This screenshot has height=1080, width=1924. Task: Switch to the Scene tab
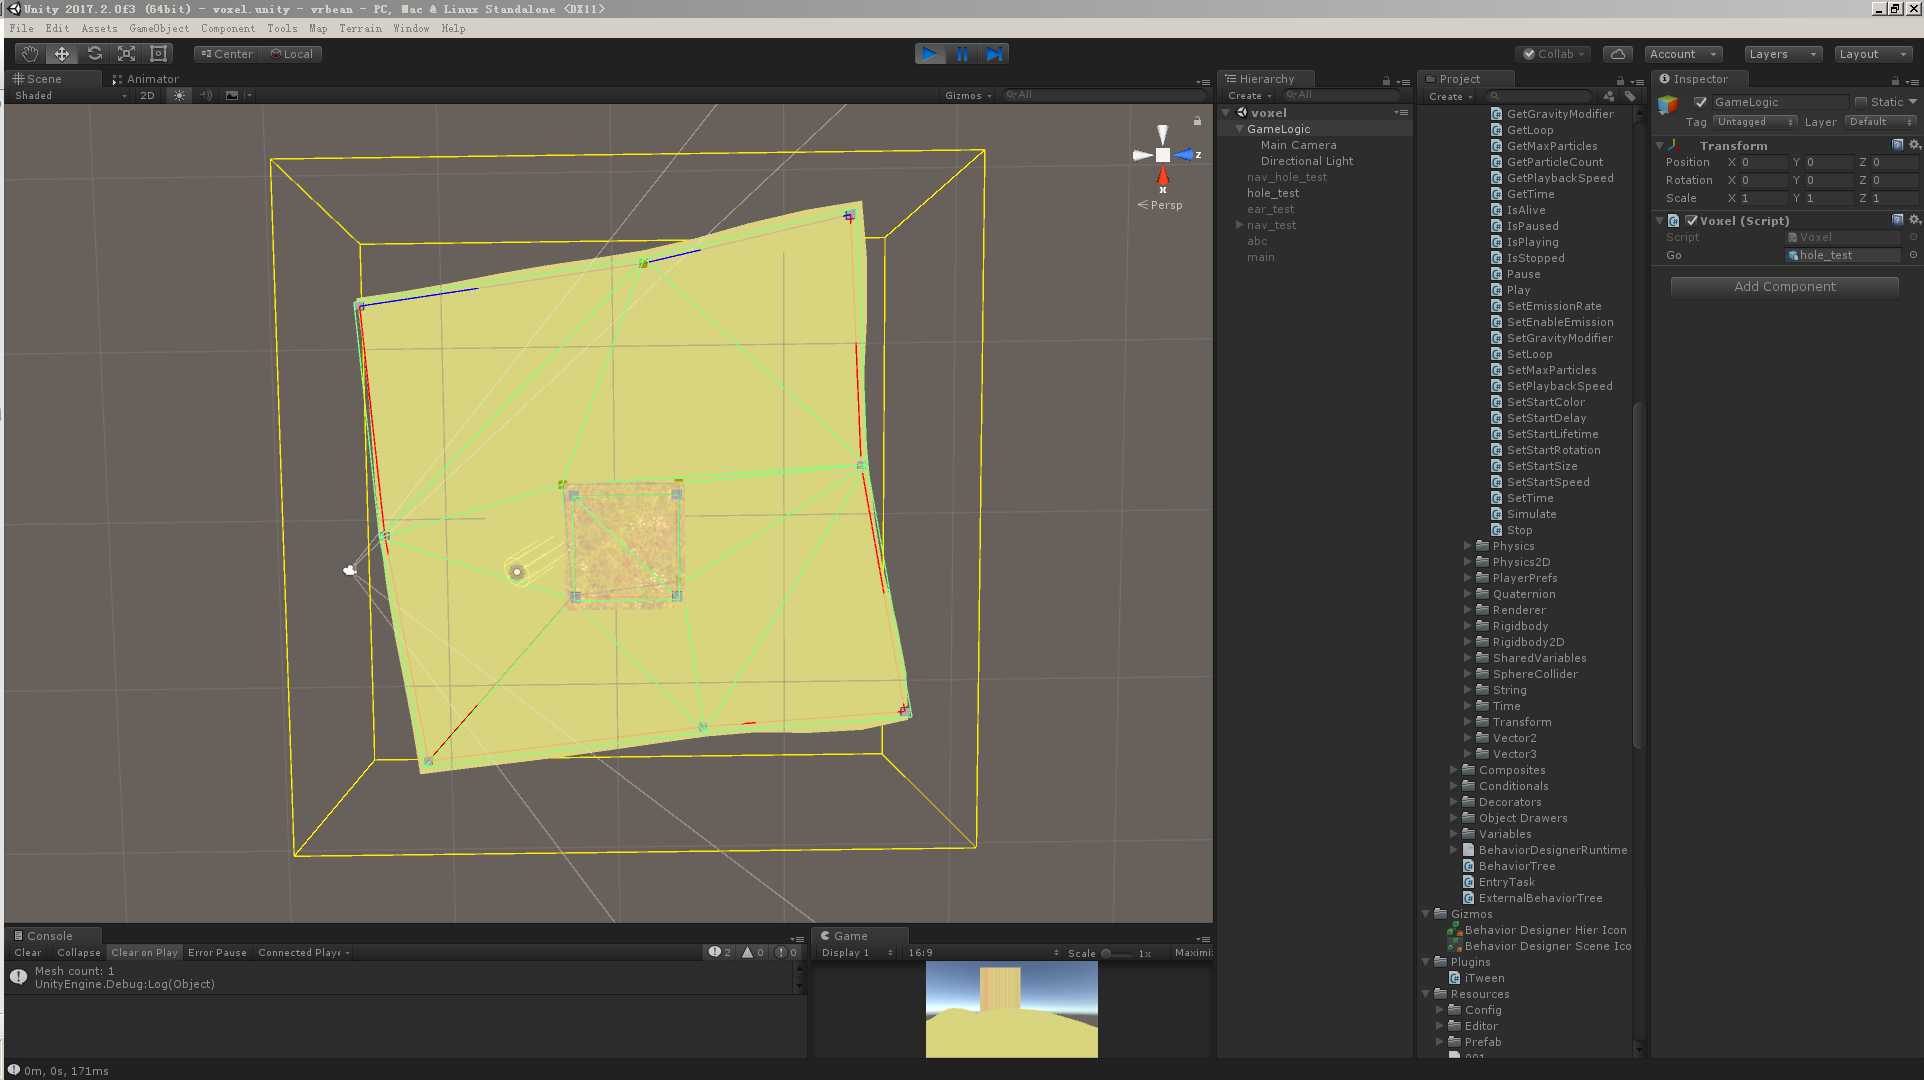pyautogui.click(x=38, y=79)
